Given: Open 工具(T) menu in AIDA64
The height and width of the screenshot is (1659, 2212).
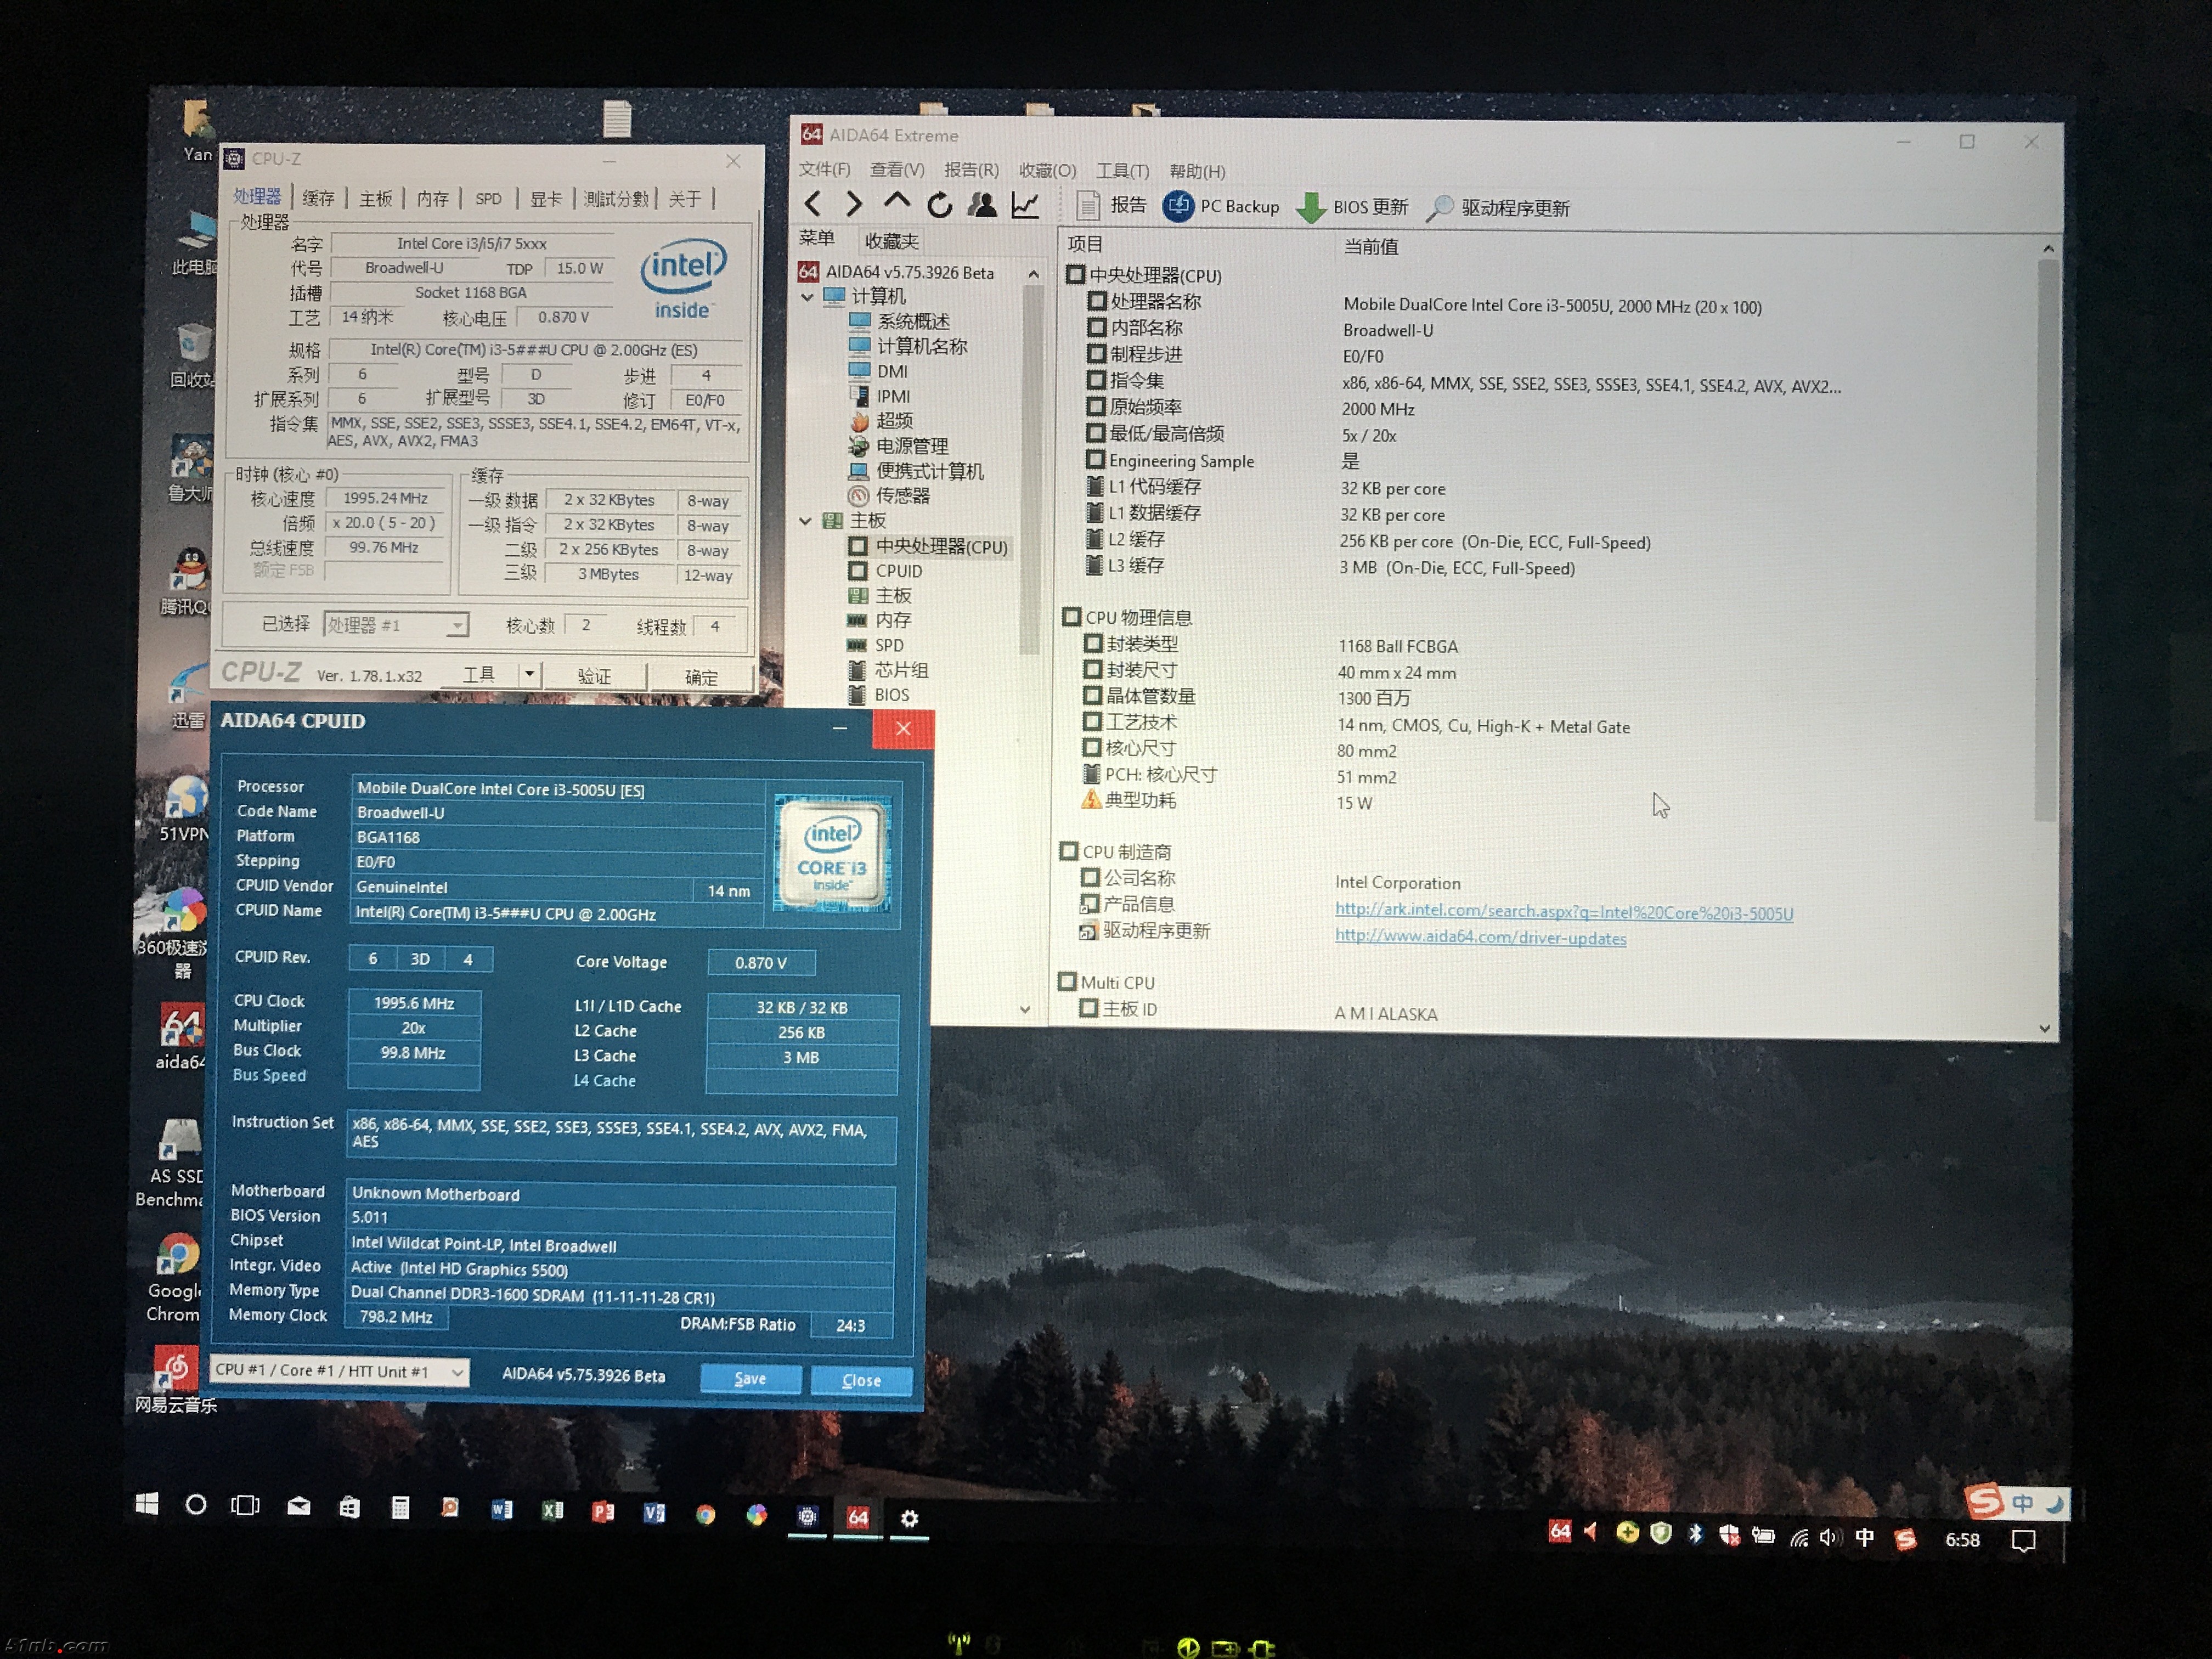Looking at the screenshot, I should pyautogui.click(x=1122, y=171).
